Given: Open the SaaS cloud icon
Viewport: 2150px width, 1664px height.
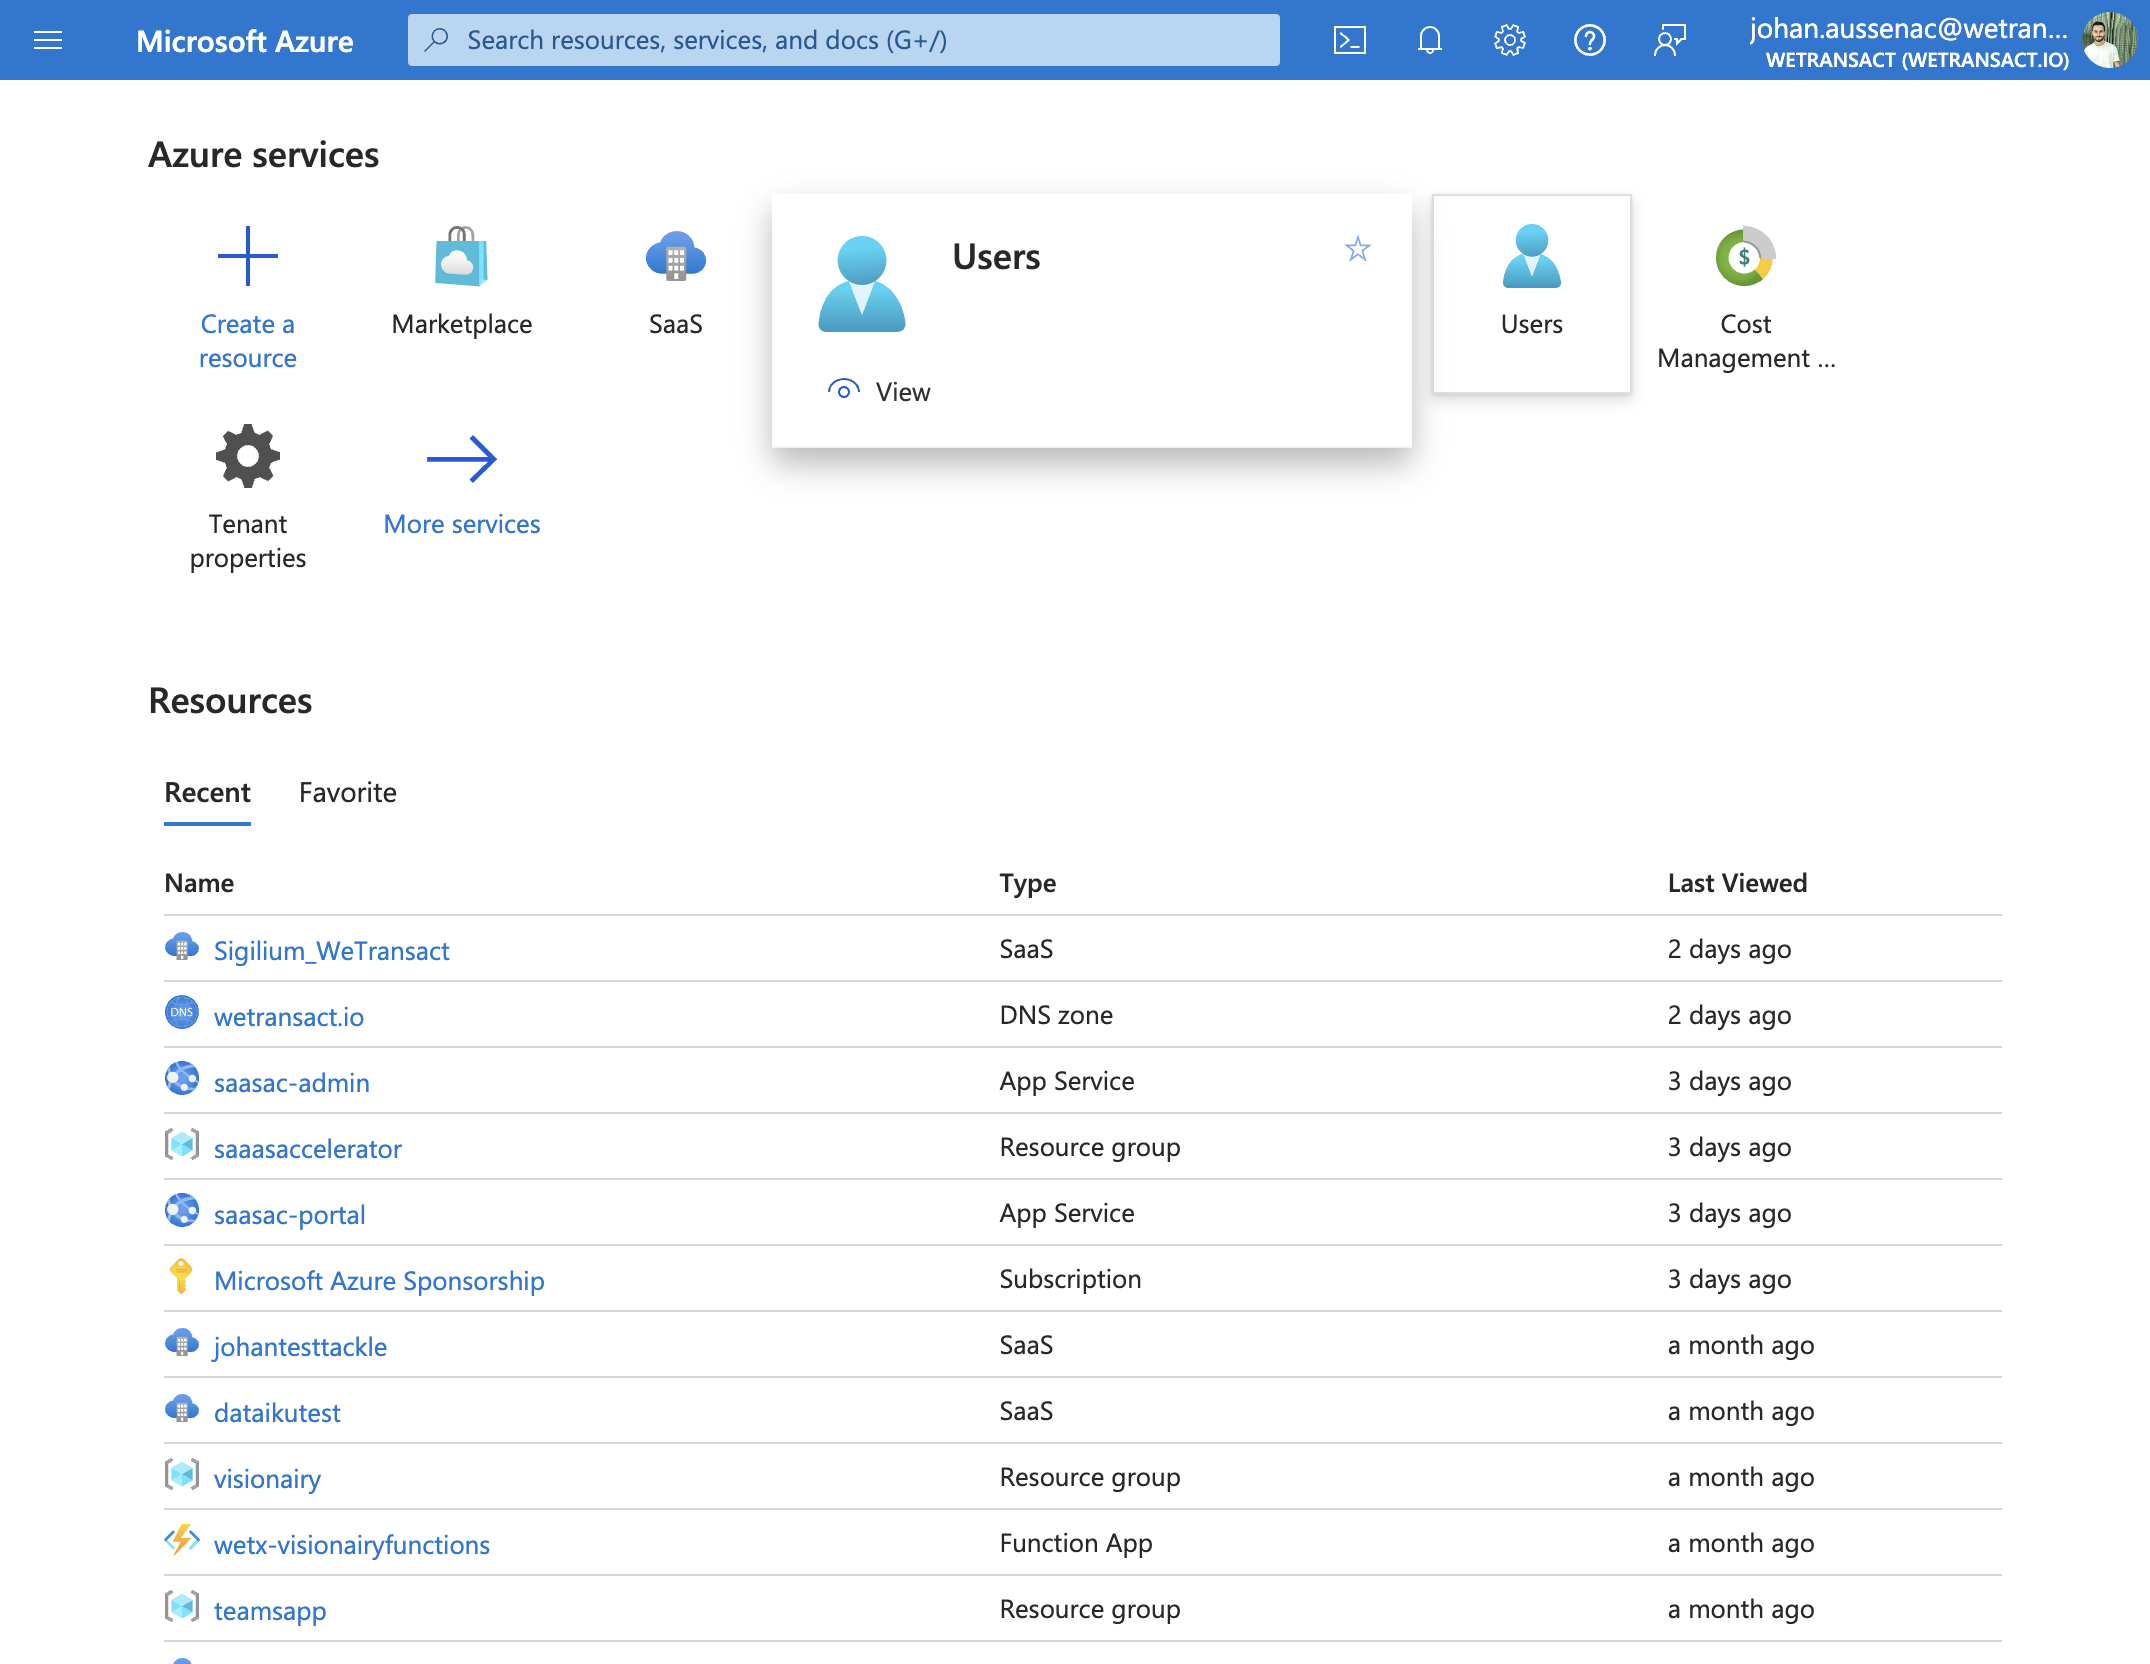Looking at the screenshot, I should 675,256.
